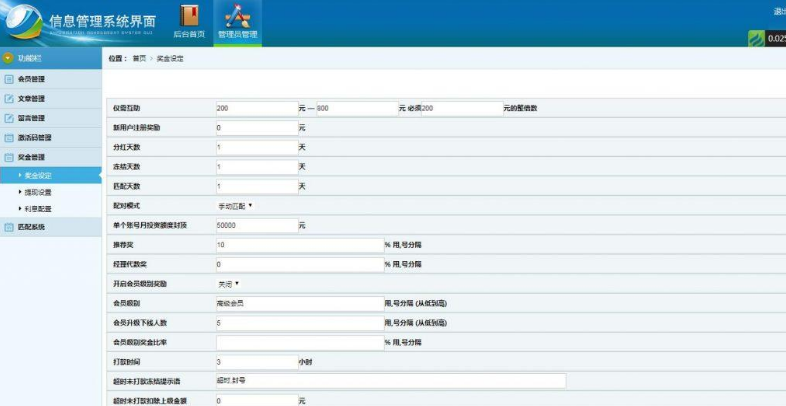Click the 退出 logout link

[x=779, y=12]
